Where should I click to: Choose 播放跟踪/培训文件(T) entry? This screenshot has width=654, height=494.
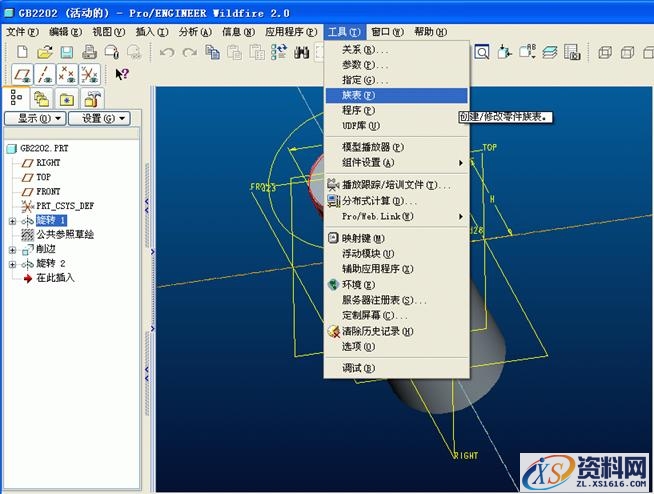[396, 185]
